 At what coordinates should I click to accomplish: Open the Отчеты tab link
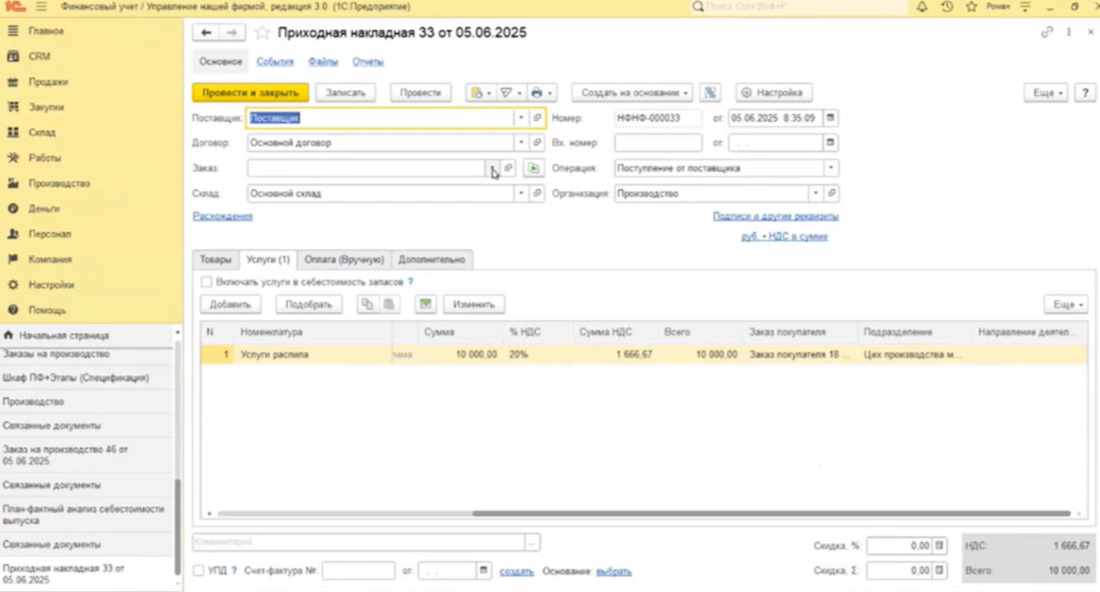pyautogui.click(x=368, y=62)
